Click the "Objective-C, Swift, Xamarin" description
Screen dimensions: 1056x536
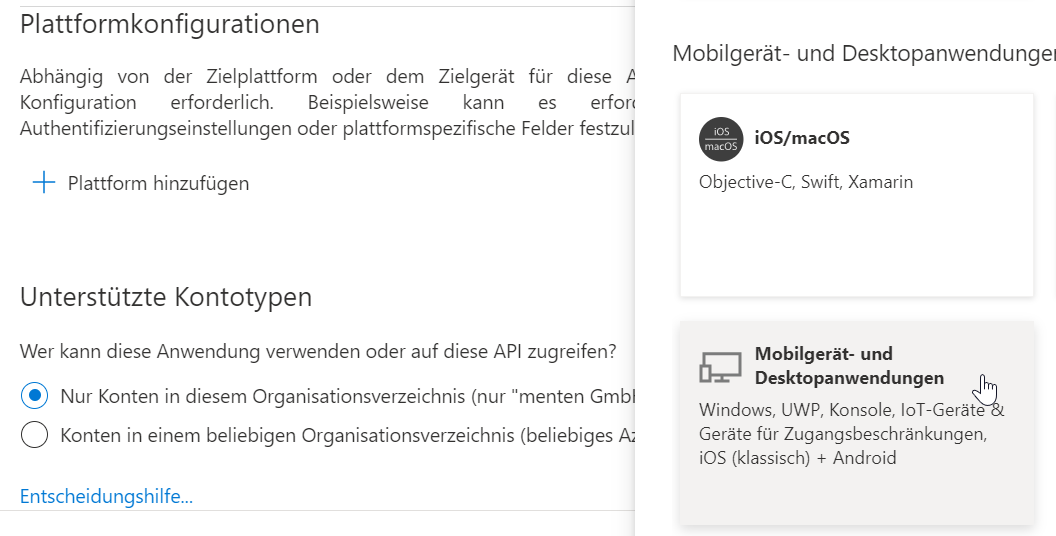pos(806,182)
